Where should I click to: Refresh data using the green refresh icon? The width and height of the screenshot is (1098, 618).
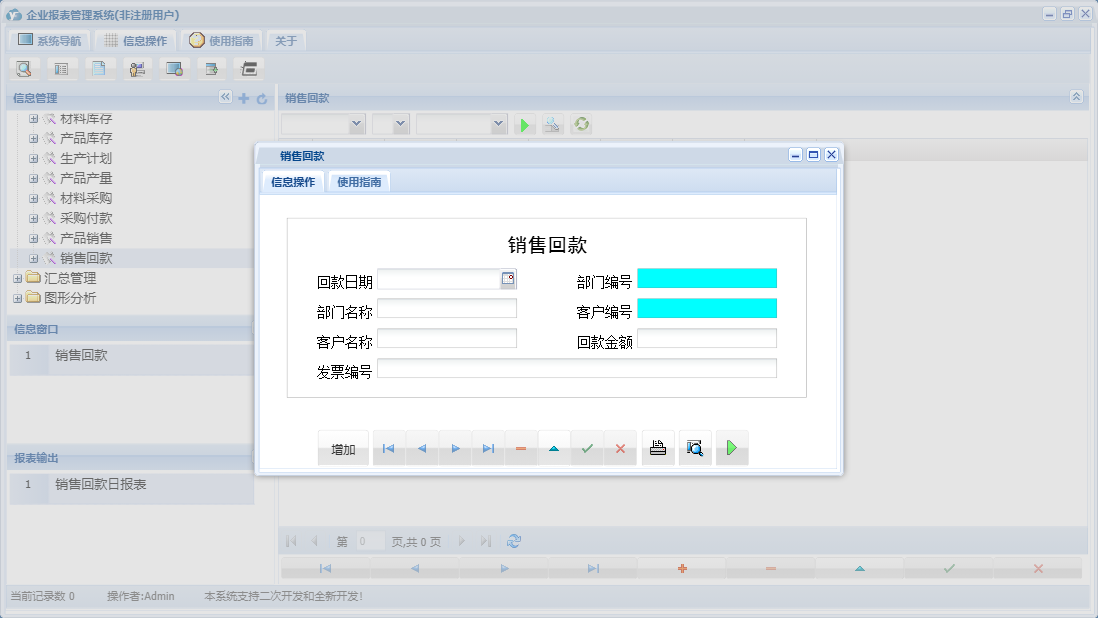point(581,124)
